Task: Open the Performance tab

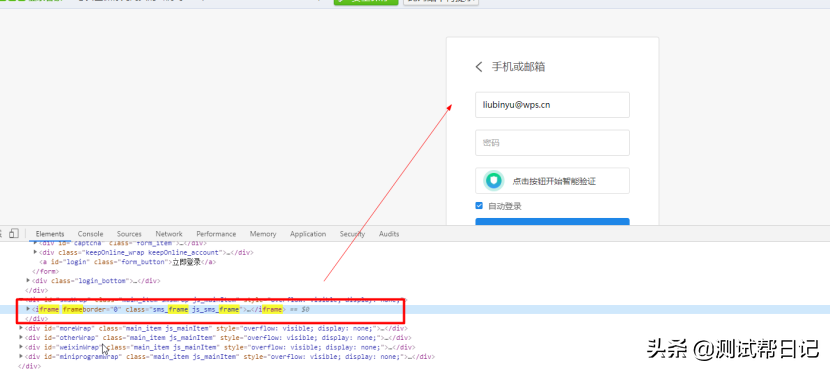Action: (216, 234)
